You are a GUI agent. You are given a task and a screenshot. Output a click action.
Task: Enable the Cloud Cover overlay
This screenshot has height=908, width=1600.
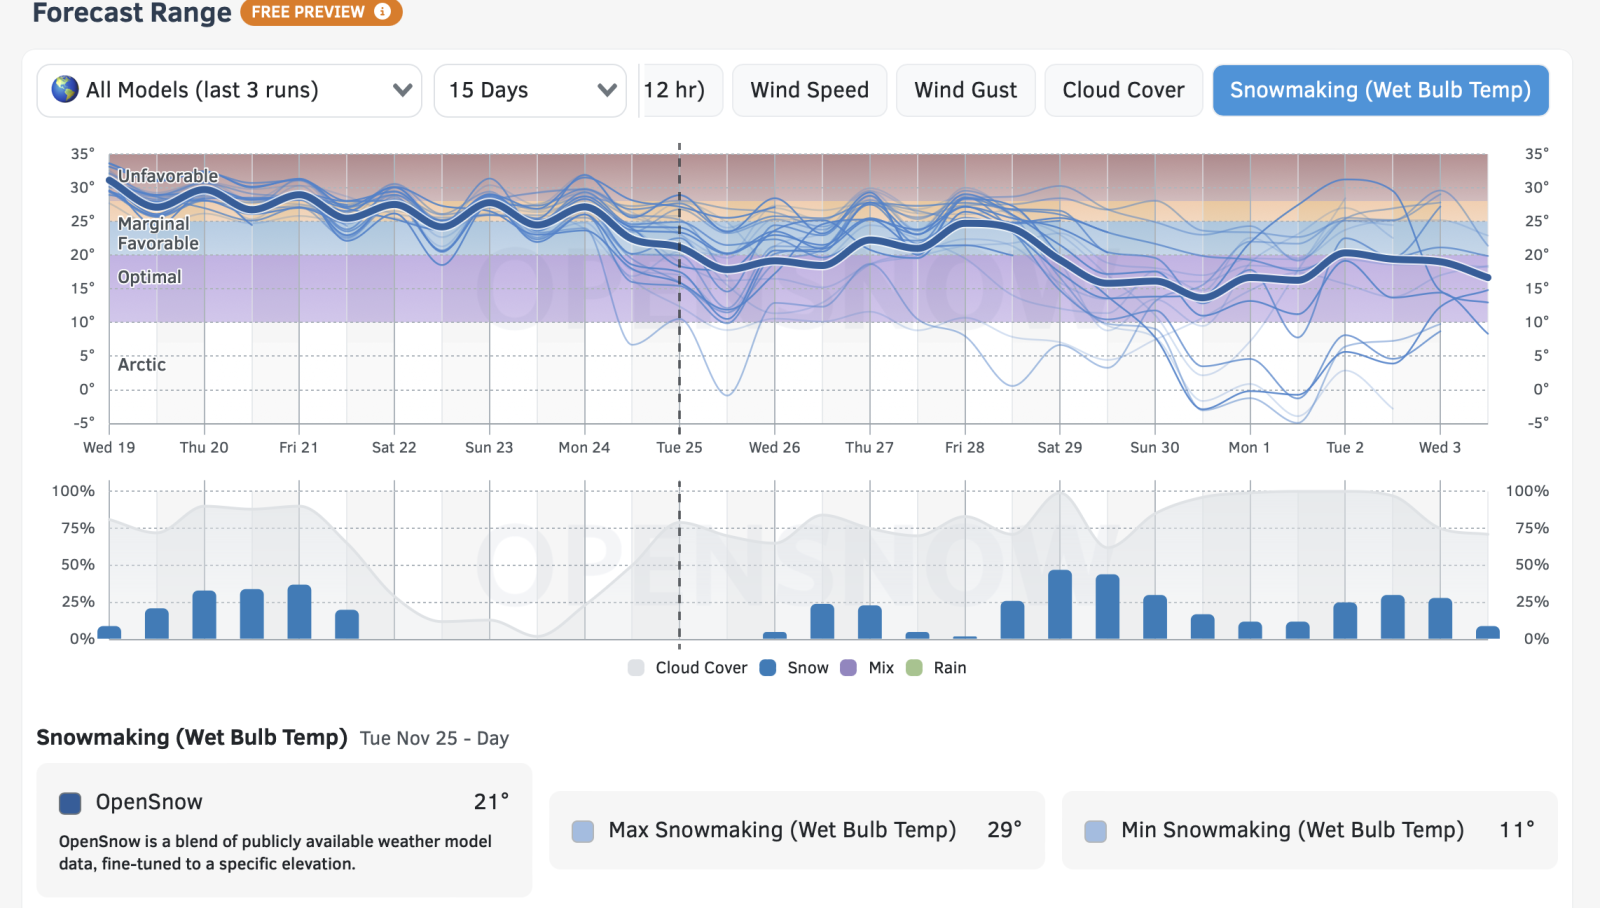coord(1123,90)
